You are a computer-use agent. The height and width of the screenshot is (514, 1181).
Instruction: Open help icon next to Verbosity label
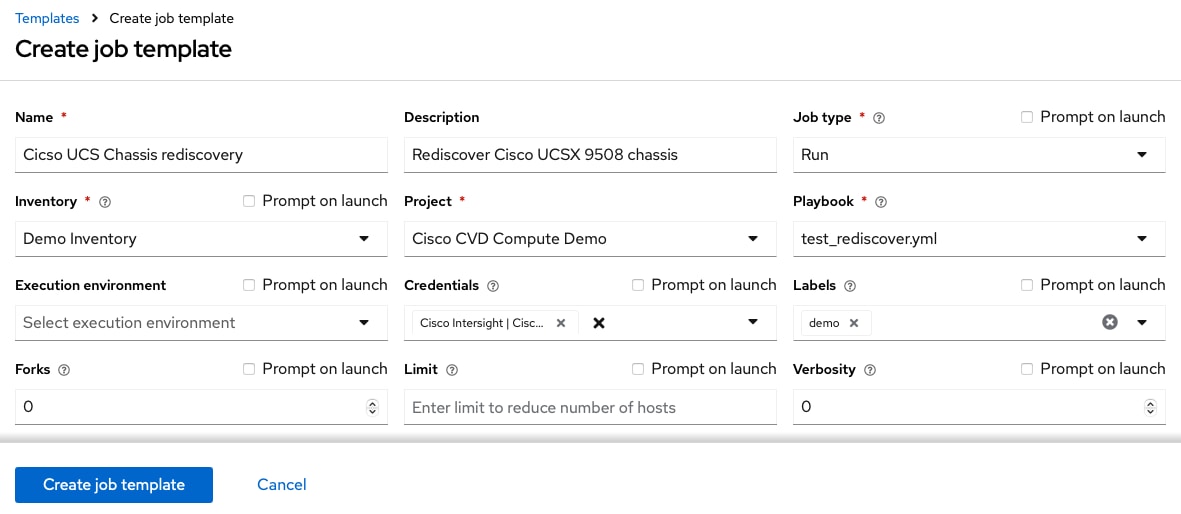click(870, 370)
